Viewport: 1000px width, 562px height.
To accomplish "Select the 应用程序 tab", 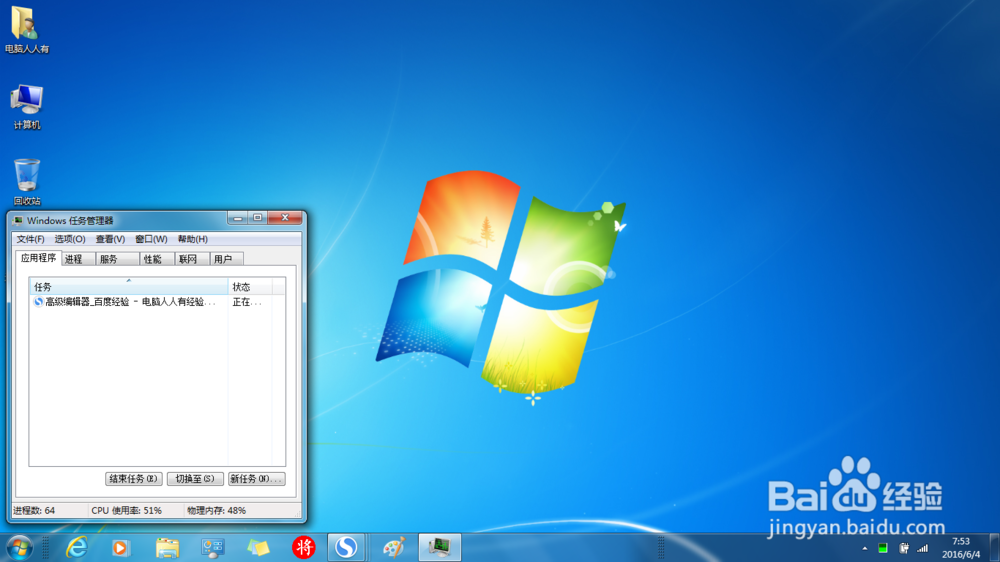I will (38, 258).
